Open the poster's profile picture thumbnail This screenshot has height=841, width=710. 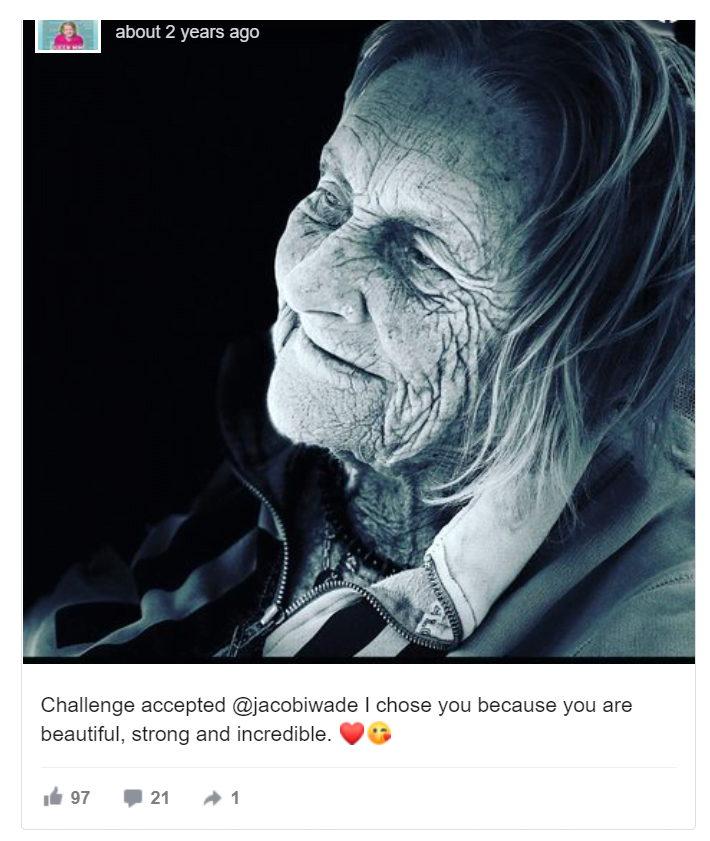click(68, 36)
